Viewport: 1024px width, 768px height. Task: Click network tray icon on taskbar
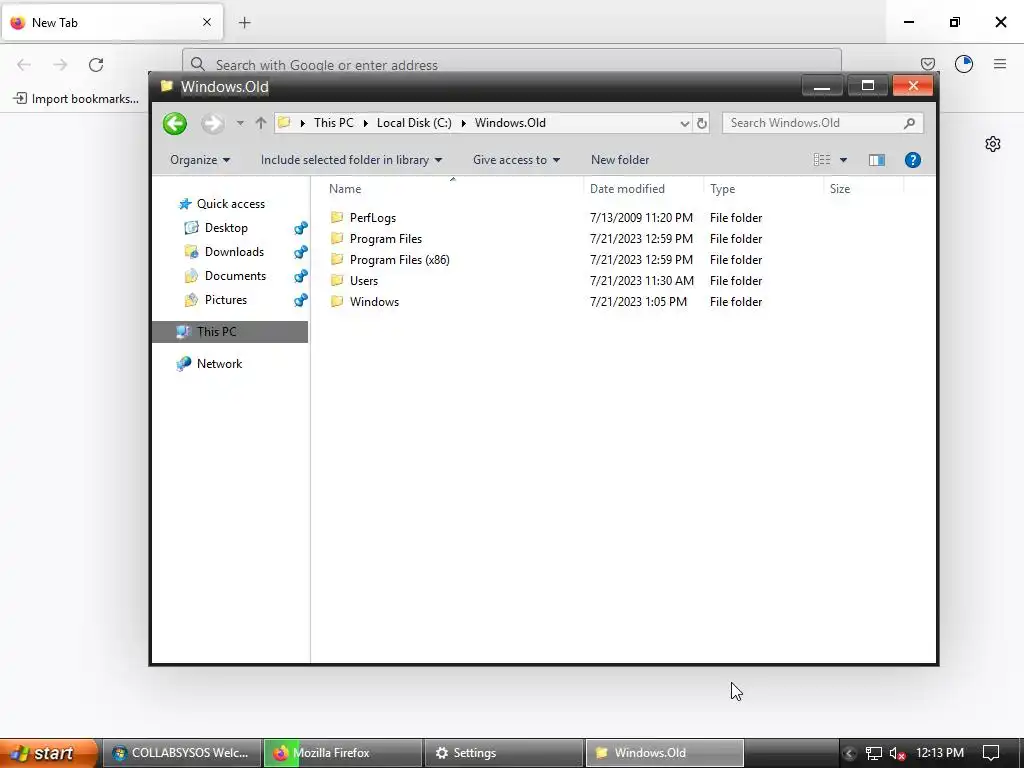click(x=874, y=754)
